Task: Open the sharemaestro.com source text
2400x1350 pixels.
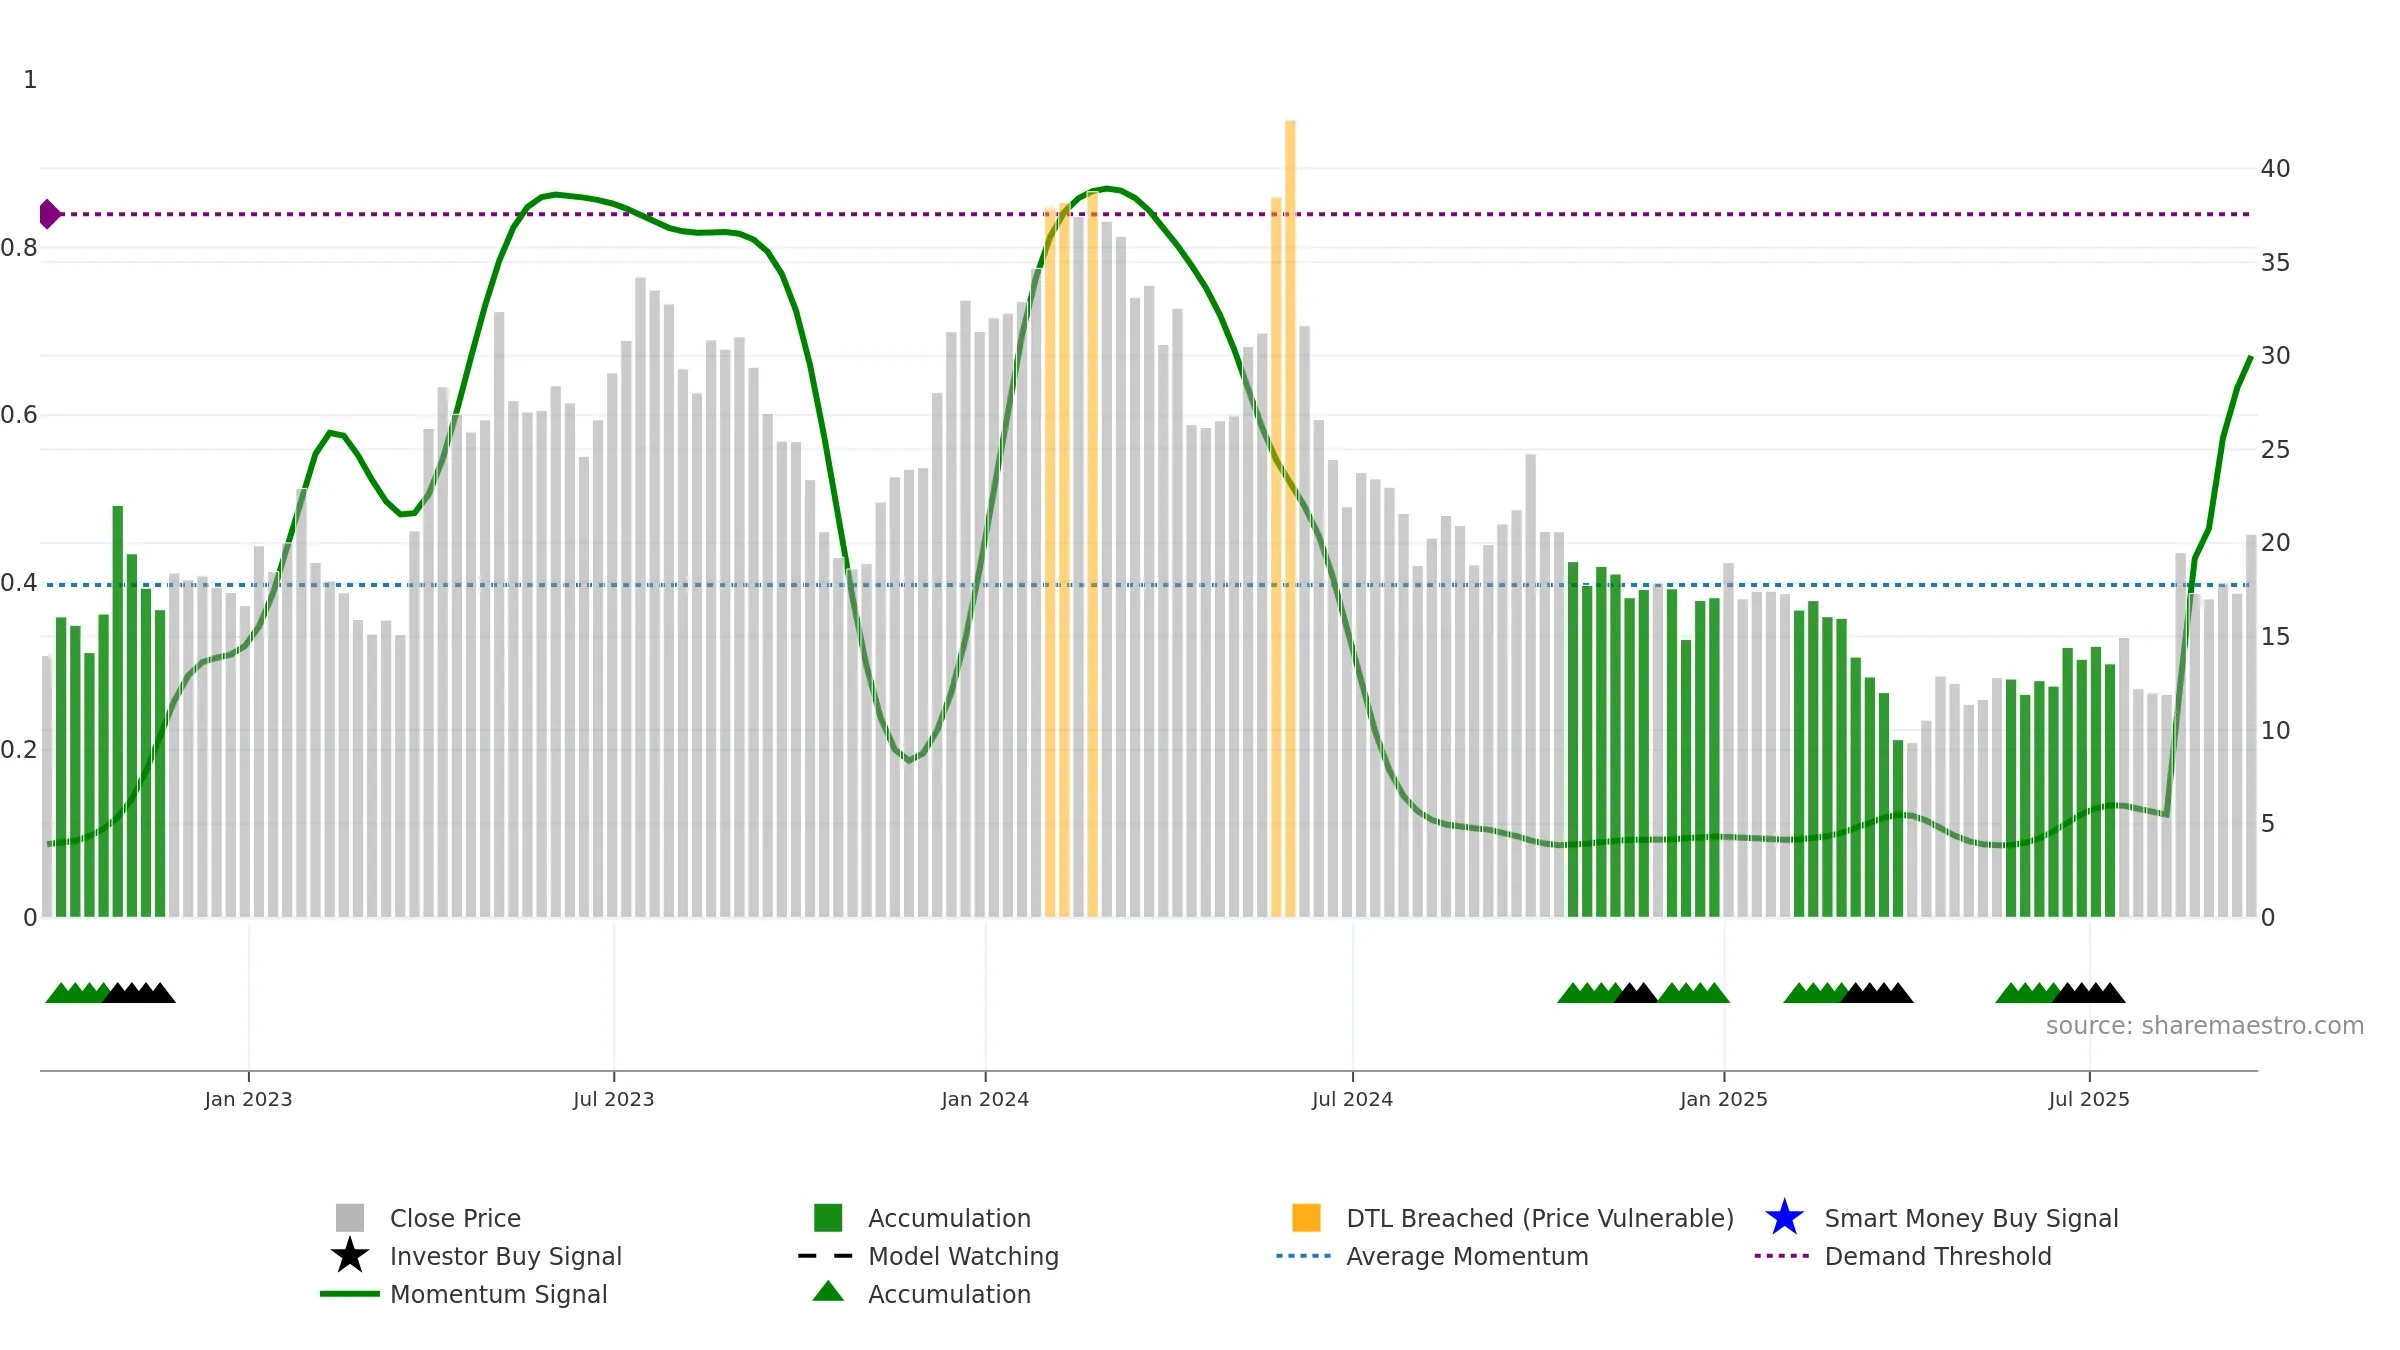Action: (2205, 1025)
